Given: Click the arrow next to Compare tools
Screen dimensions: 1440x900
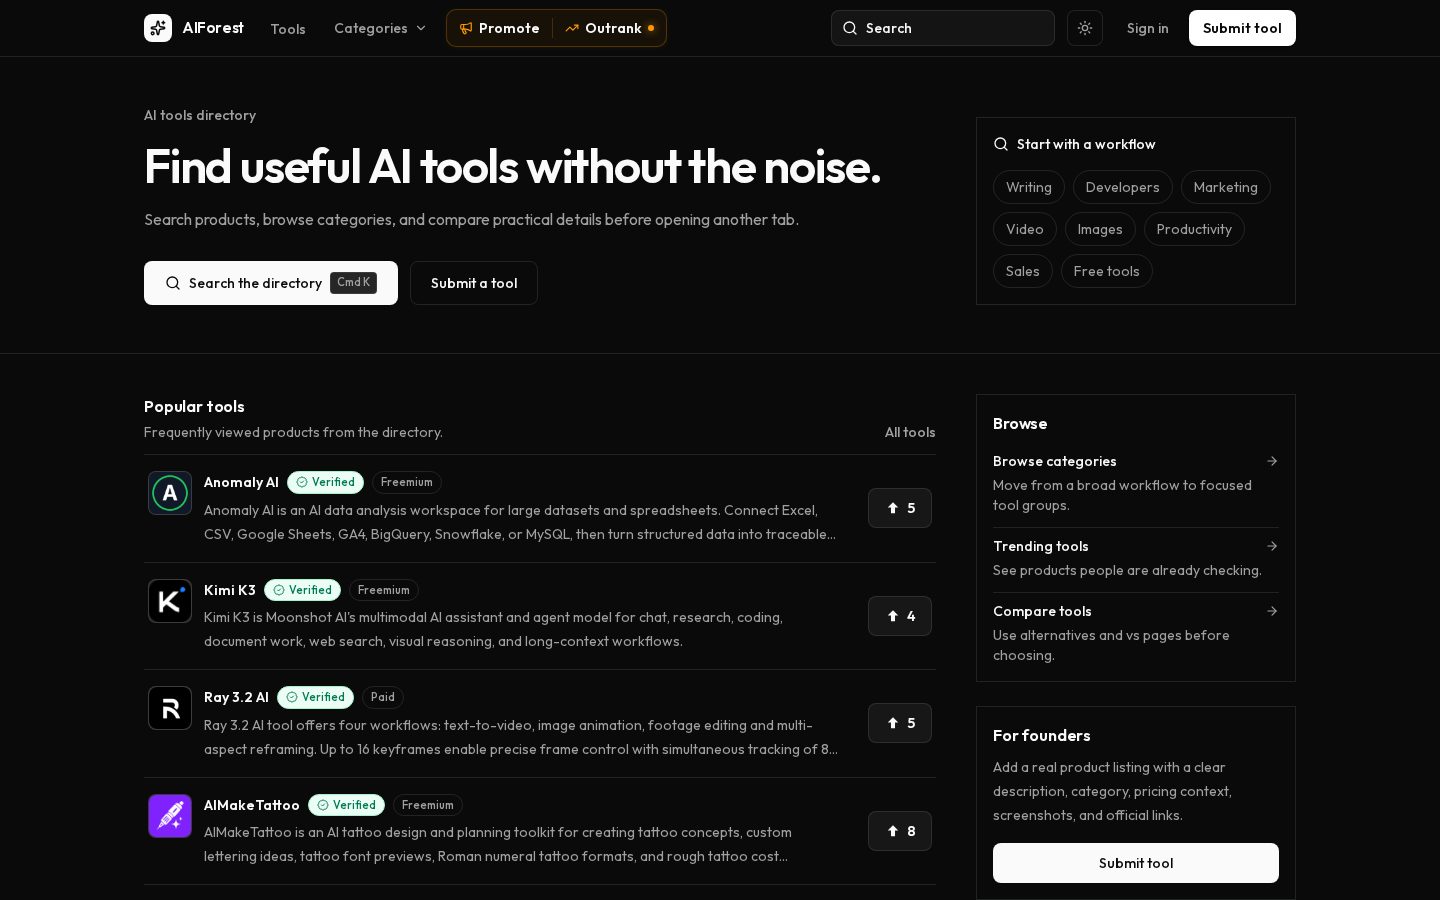Looking at the screenshot, I should tap(1272, 611).
